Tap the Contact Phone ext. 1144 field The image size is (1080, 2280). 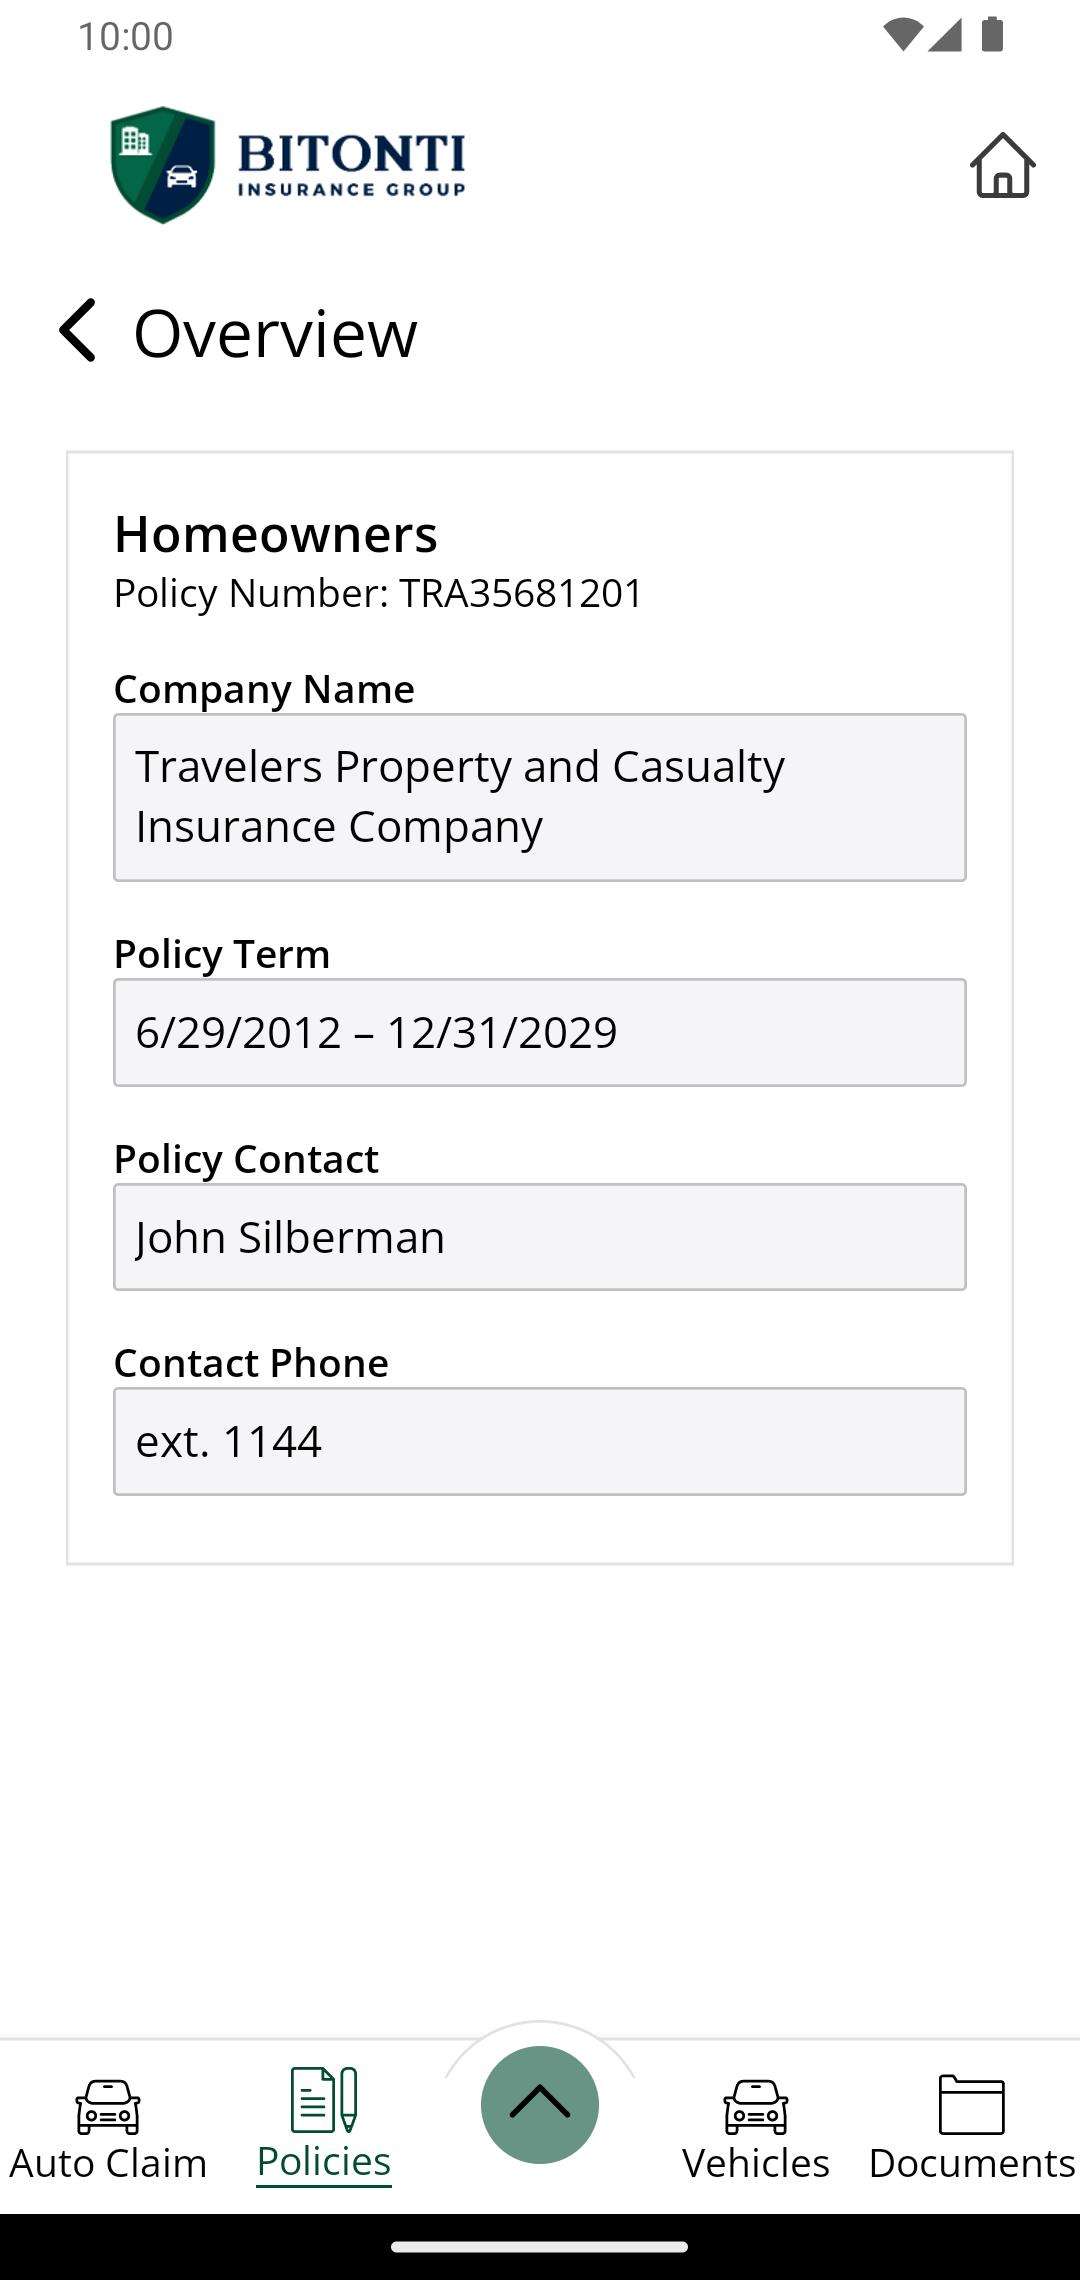point(540,1441)
